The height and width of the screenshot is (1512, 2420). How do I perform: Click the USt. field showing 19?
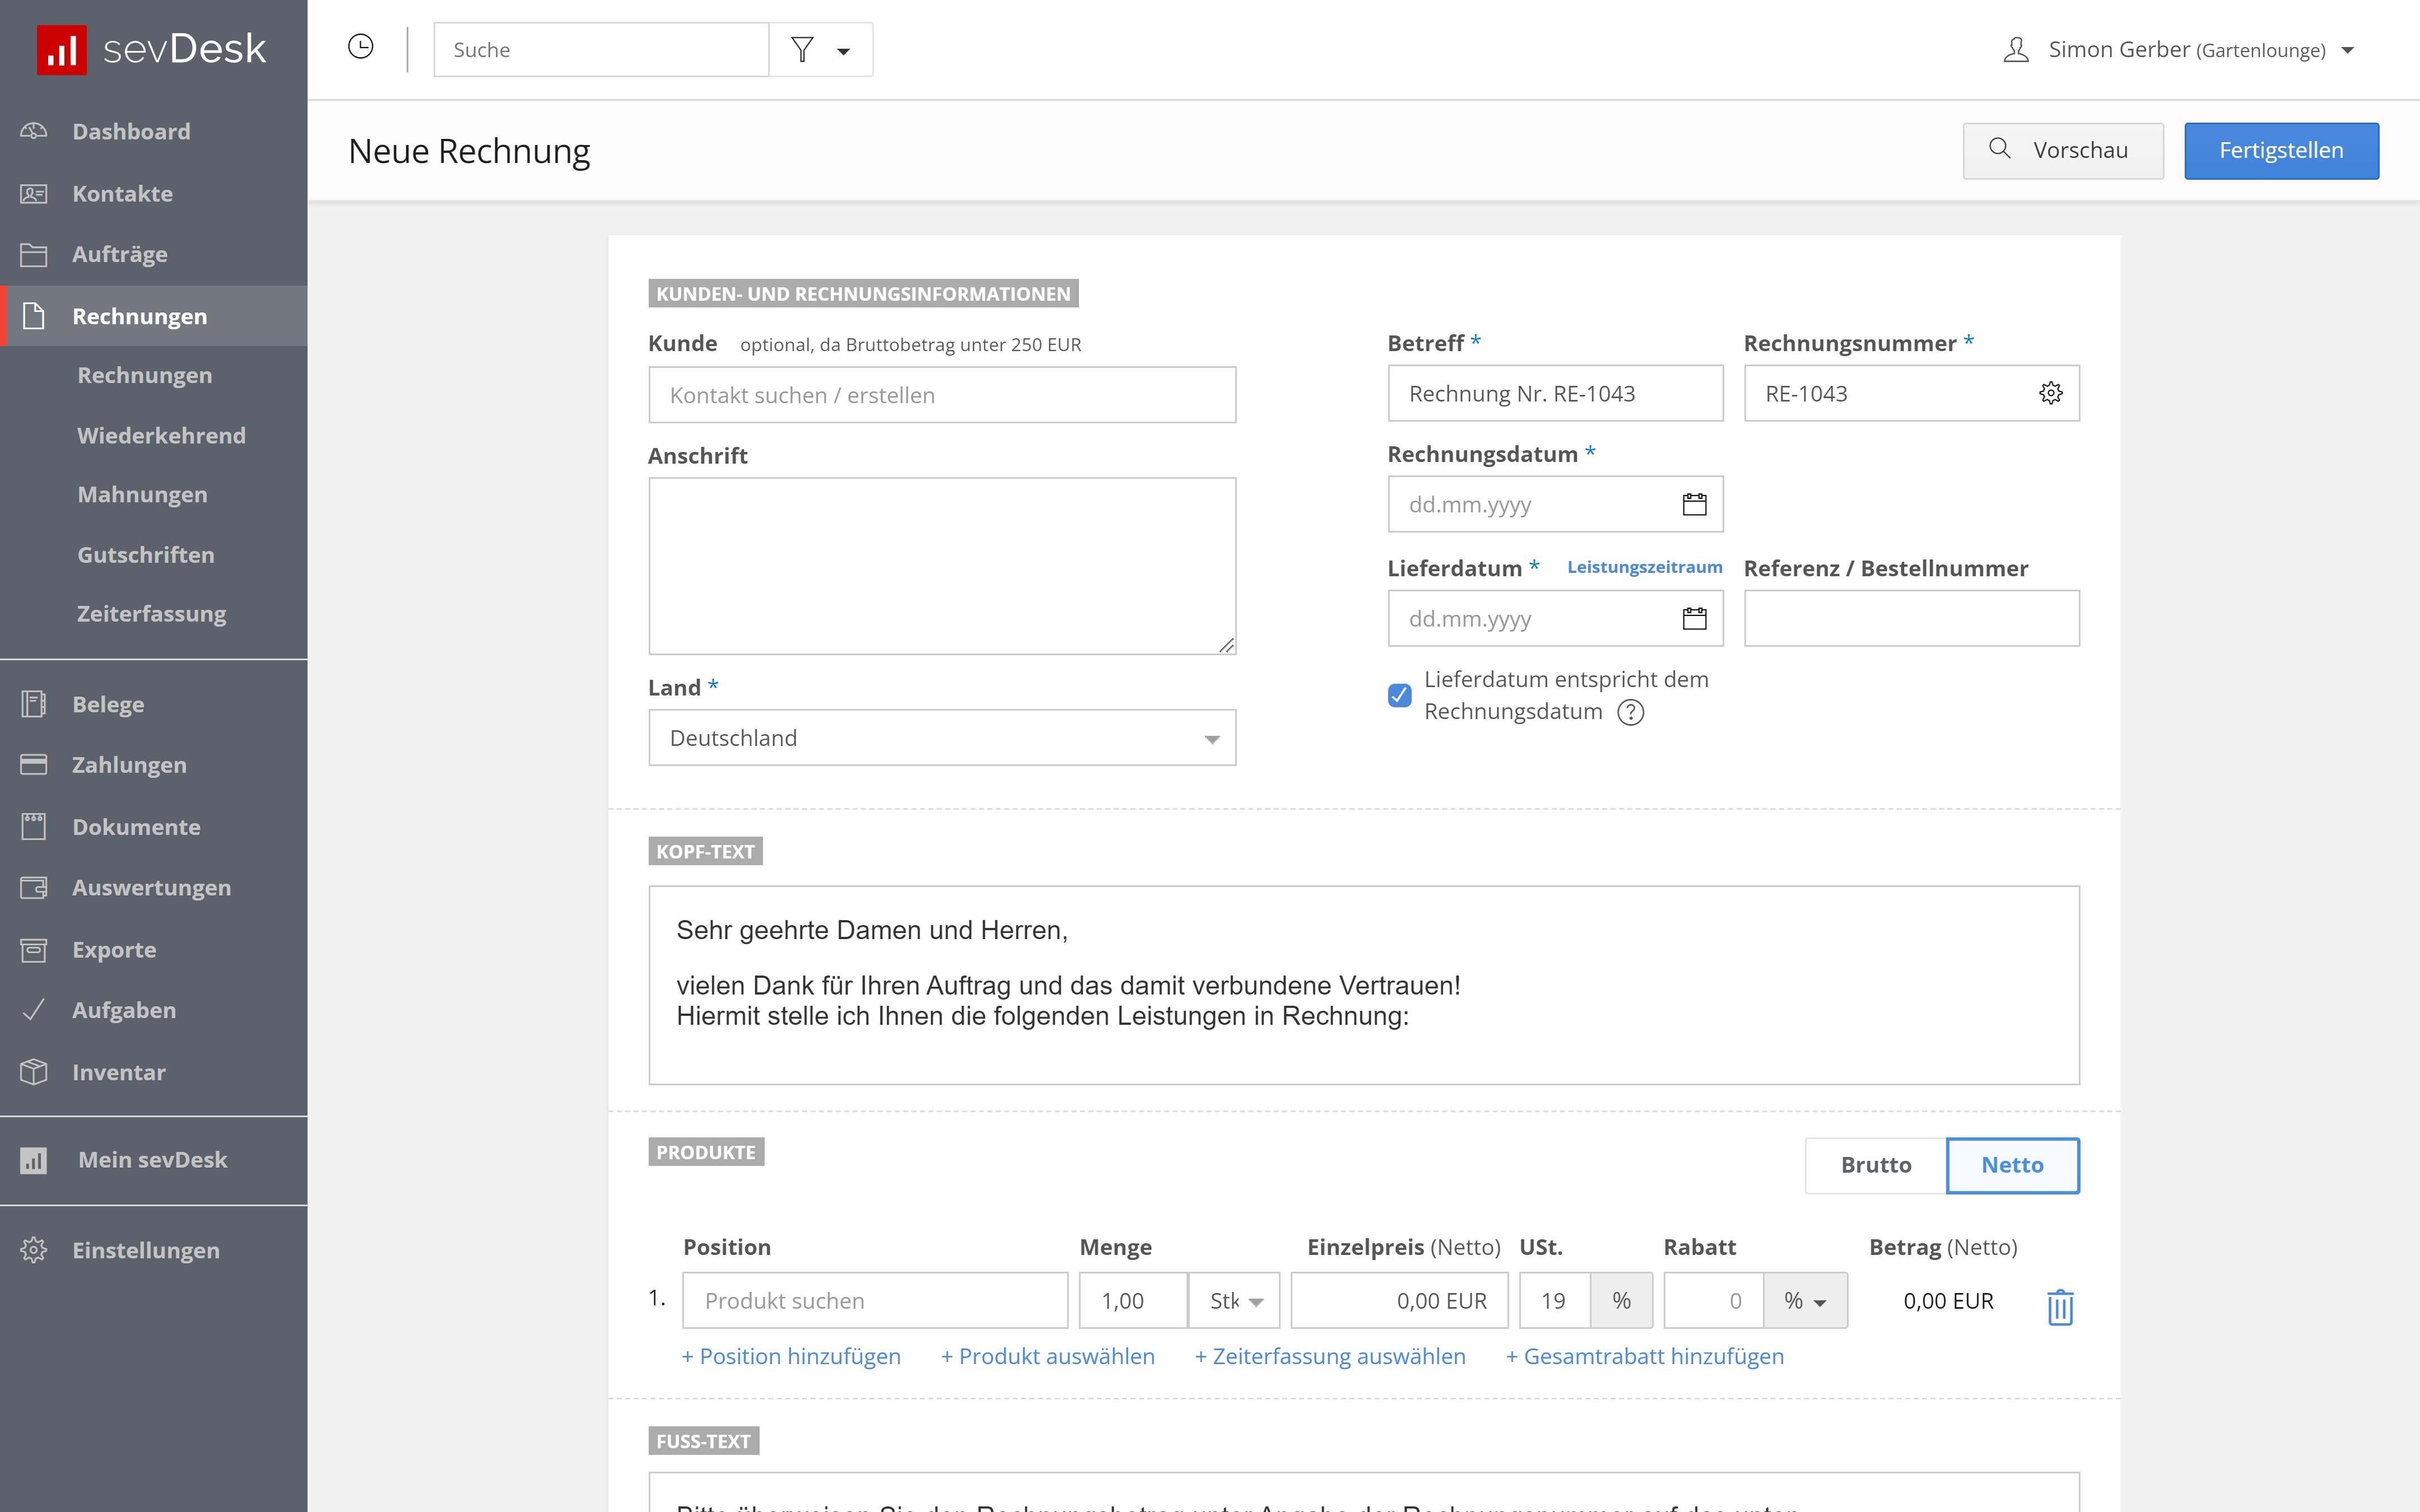pyautogui.click(x=1555, y=1300)
